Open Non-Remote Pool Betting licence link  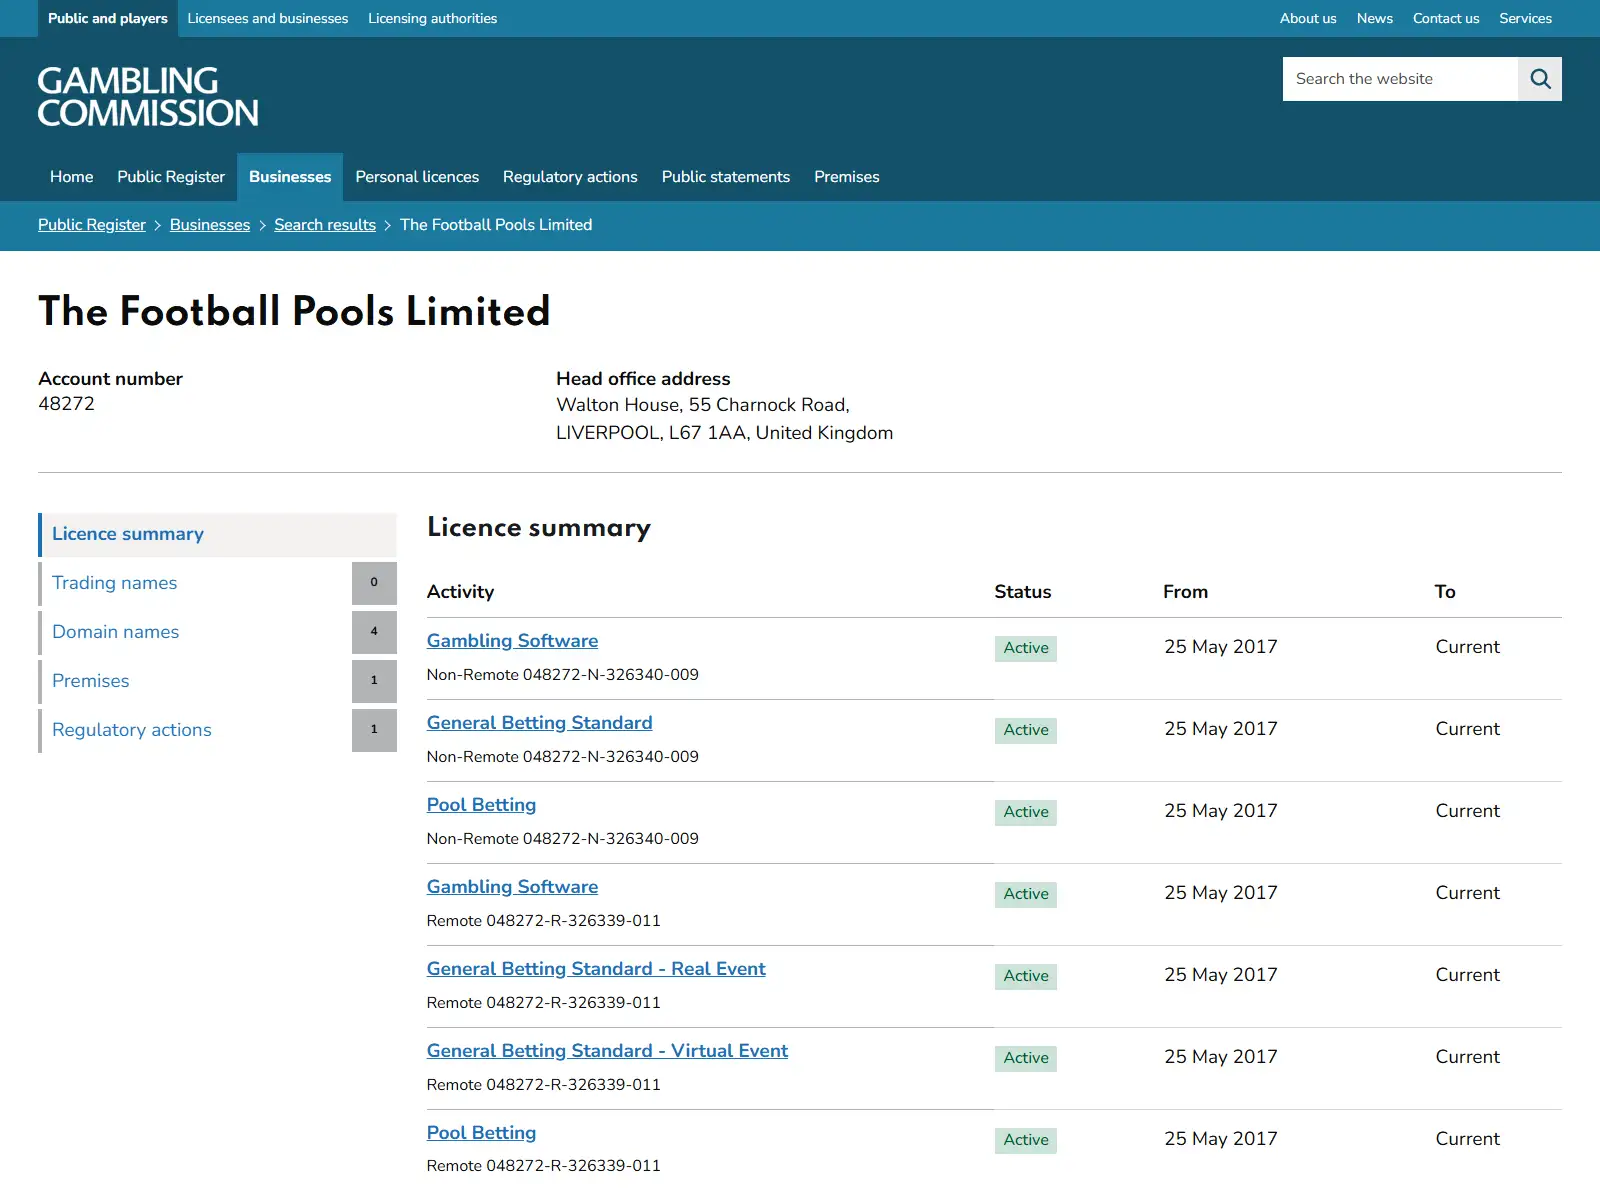(x=482, y=805)
